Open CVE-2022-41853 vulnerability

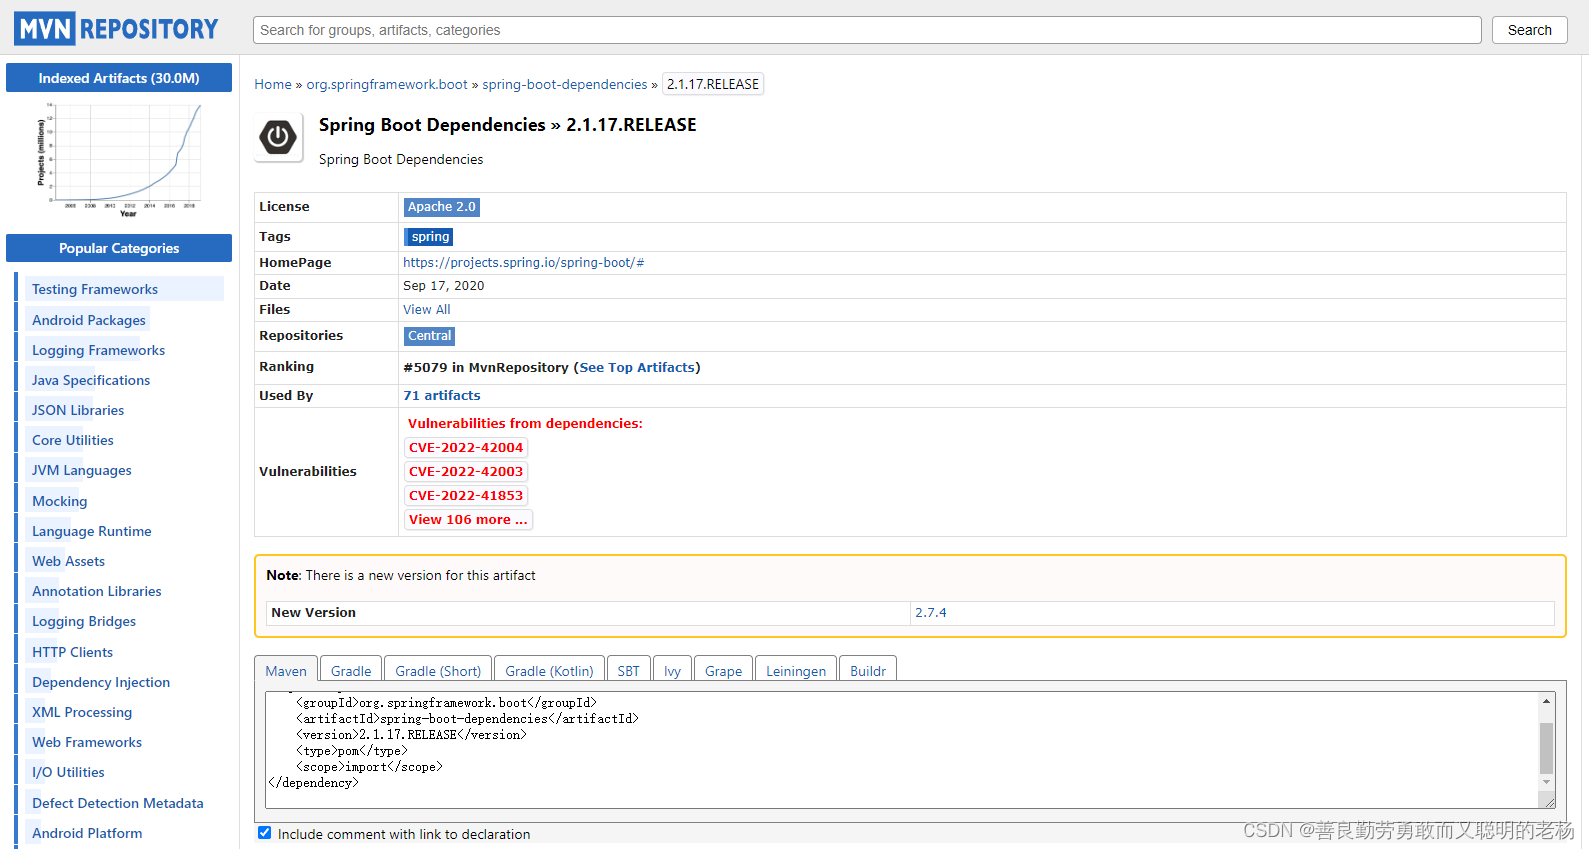pos(466,496)
